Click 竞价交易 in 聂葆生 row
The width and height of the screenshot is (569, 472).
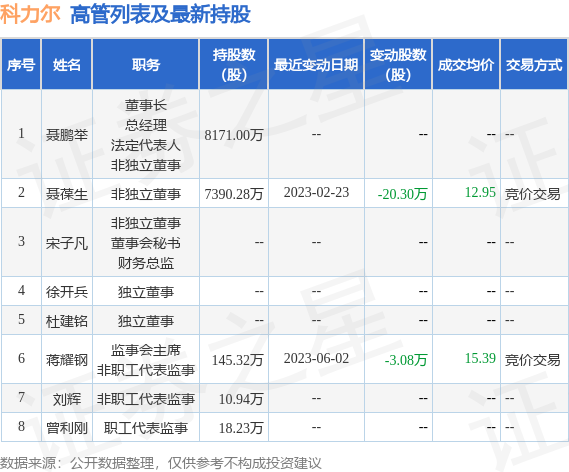532,194
